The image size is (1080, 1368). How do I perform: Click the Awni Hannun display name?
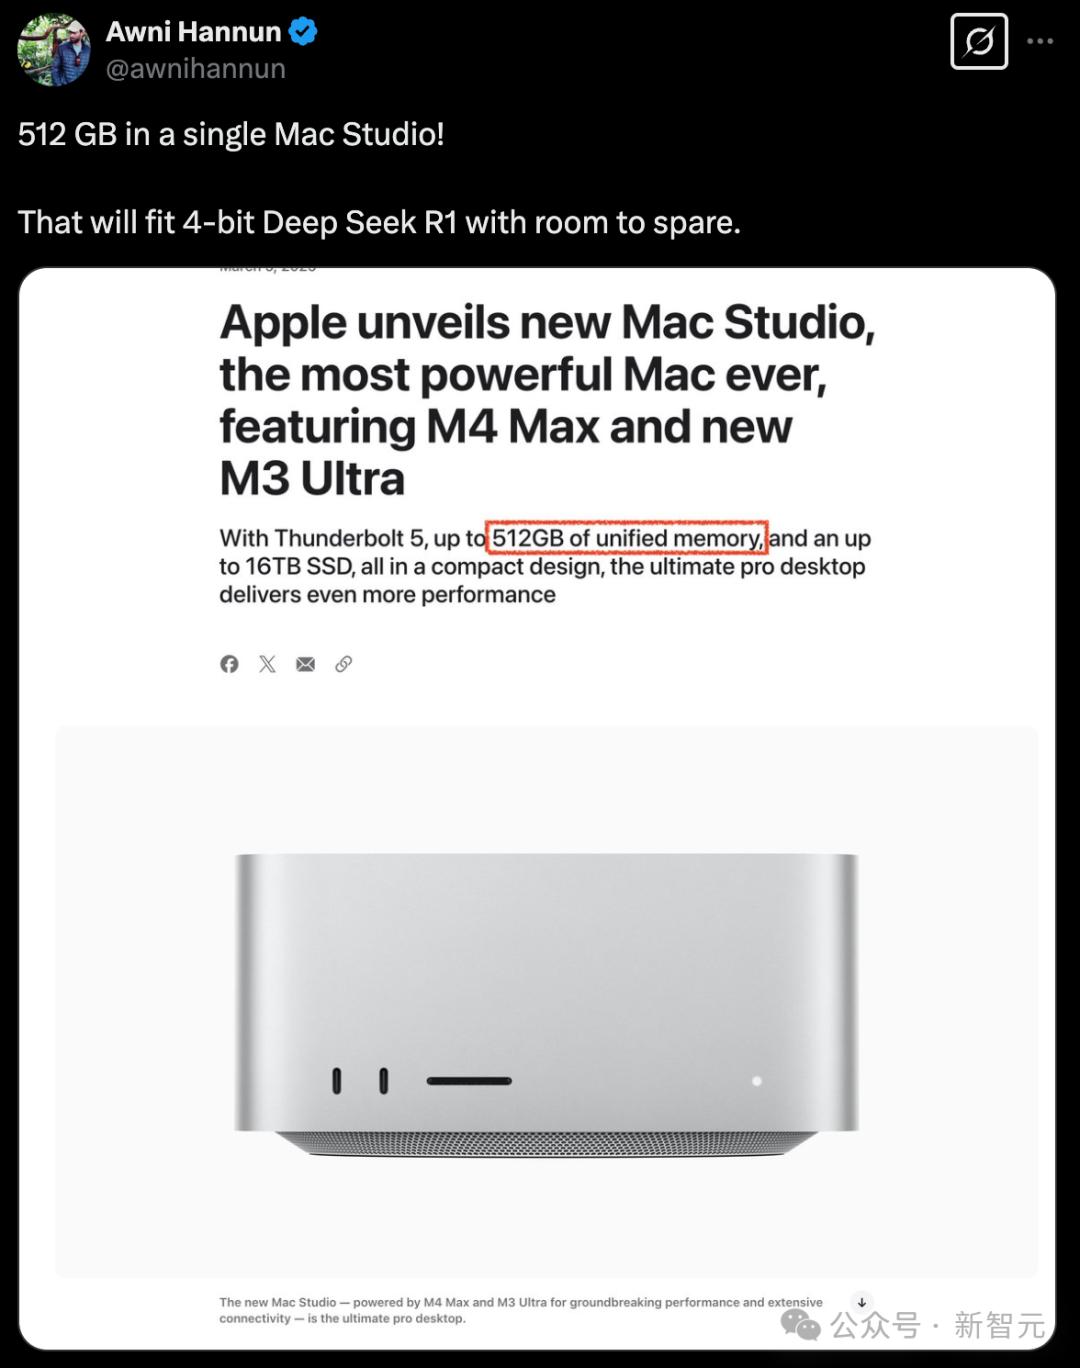click(x=194, y=32)
